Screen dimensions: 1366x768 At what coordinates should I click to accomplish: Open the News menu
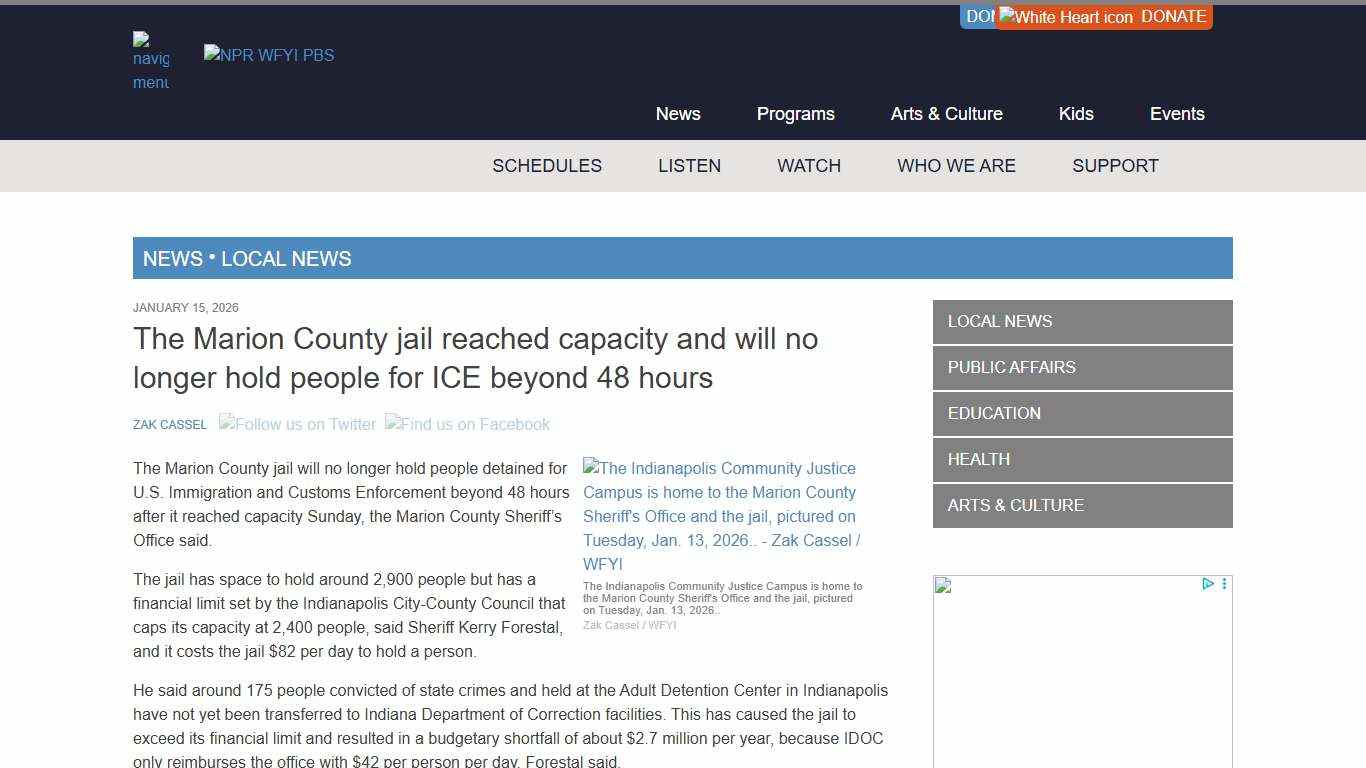coord(678,114)
